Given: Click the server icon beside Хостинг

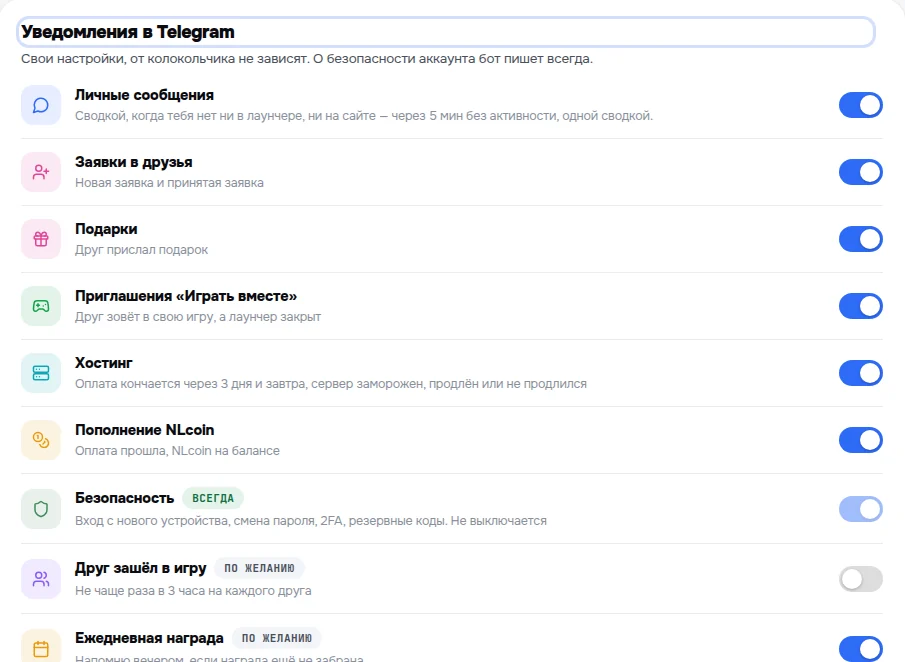Looking at the screenshot, I should pyautogui.click(x=41, y=373).
